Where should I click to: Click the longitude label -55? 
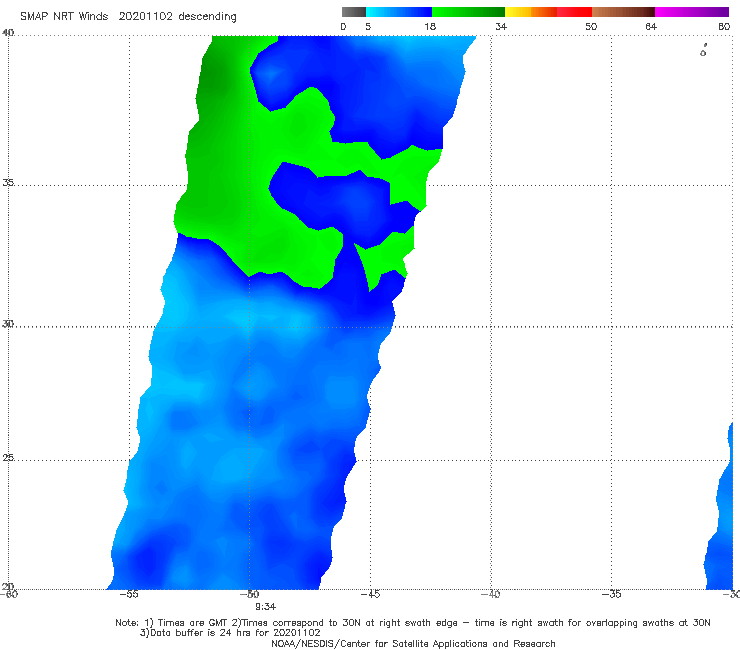pos(129,594)
